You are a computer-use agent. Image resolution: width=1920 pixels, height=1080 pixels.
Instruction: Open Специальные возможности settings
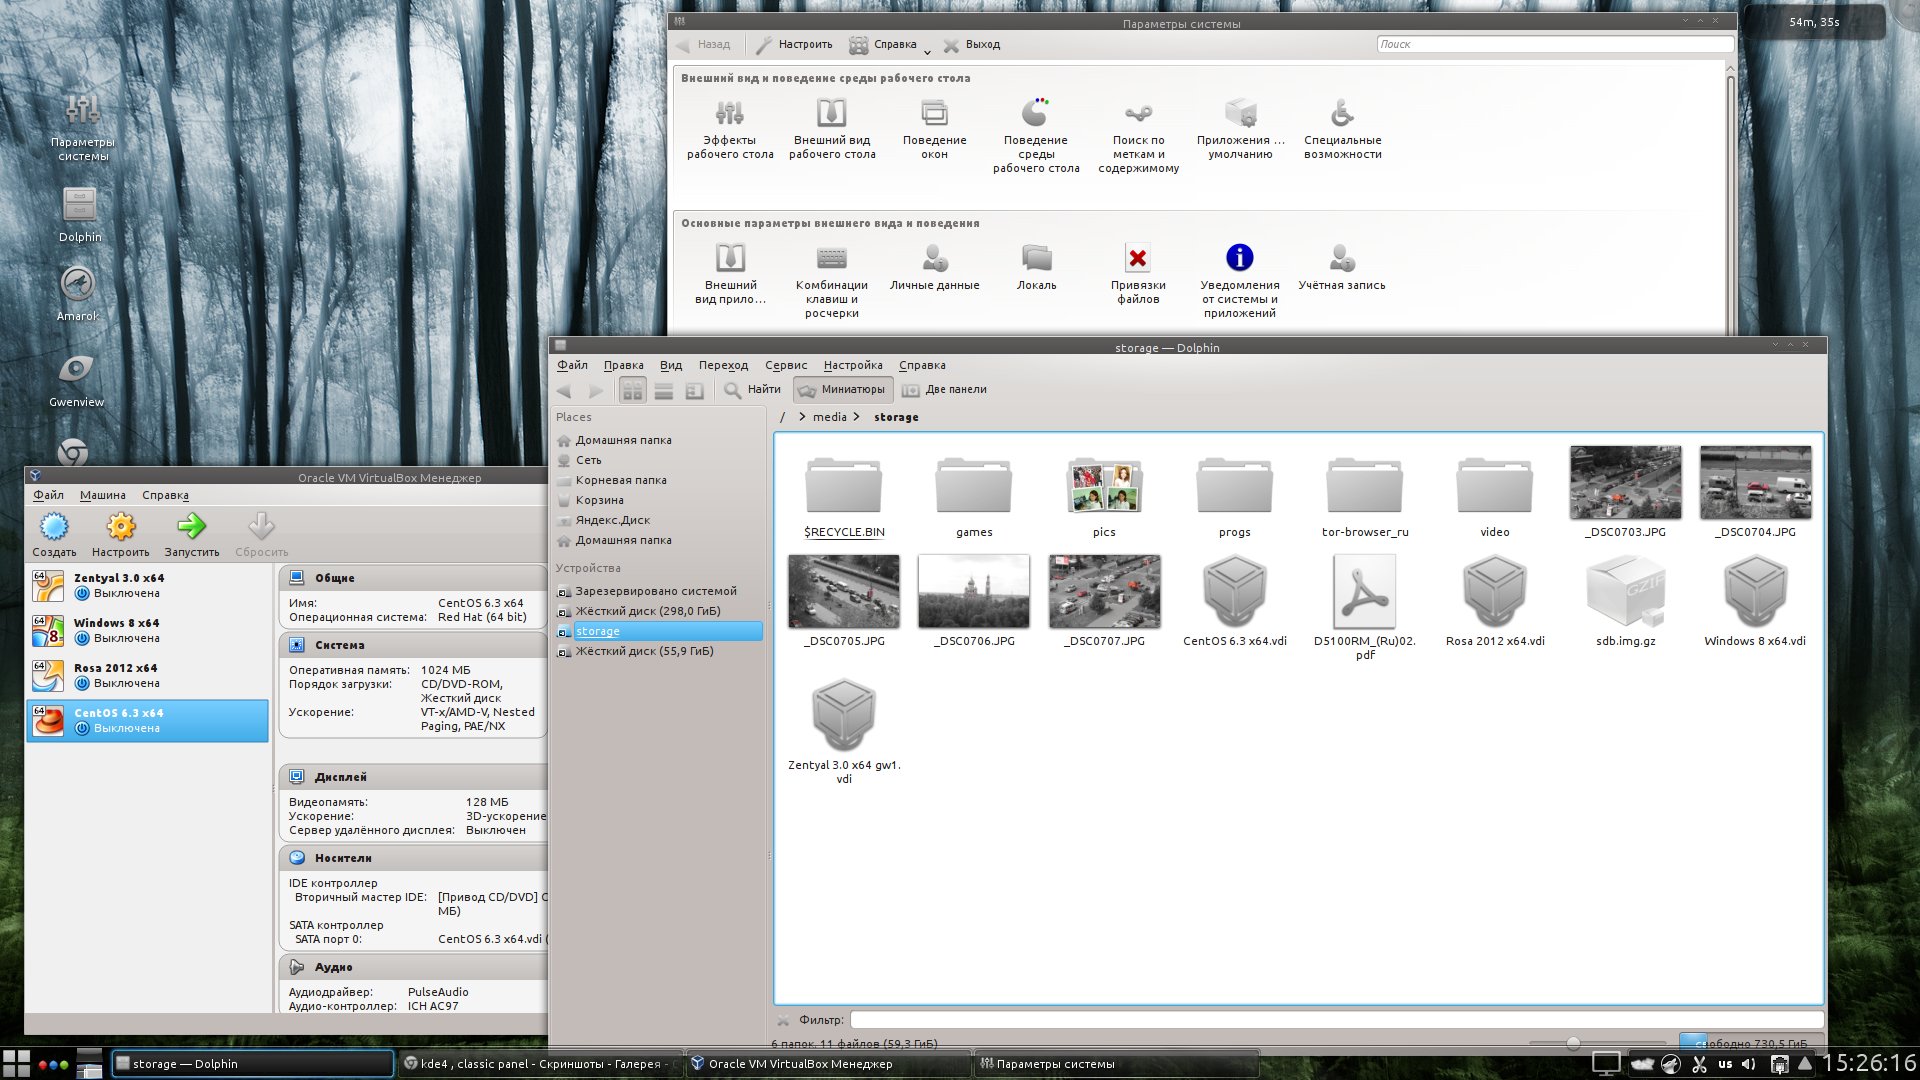(x=1342, y=128)
